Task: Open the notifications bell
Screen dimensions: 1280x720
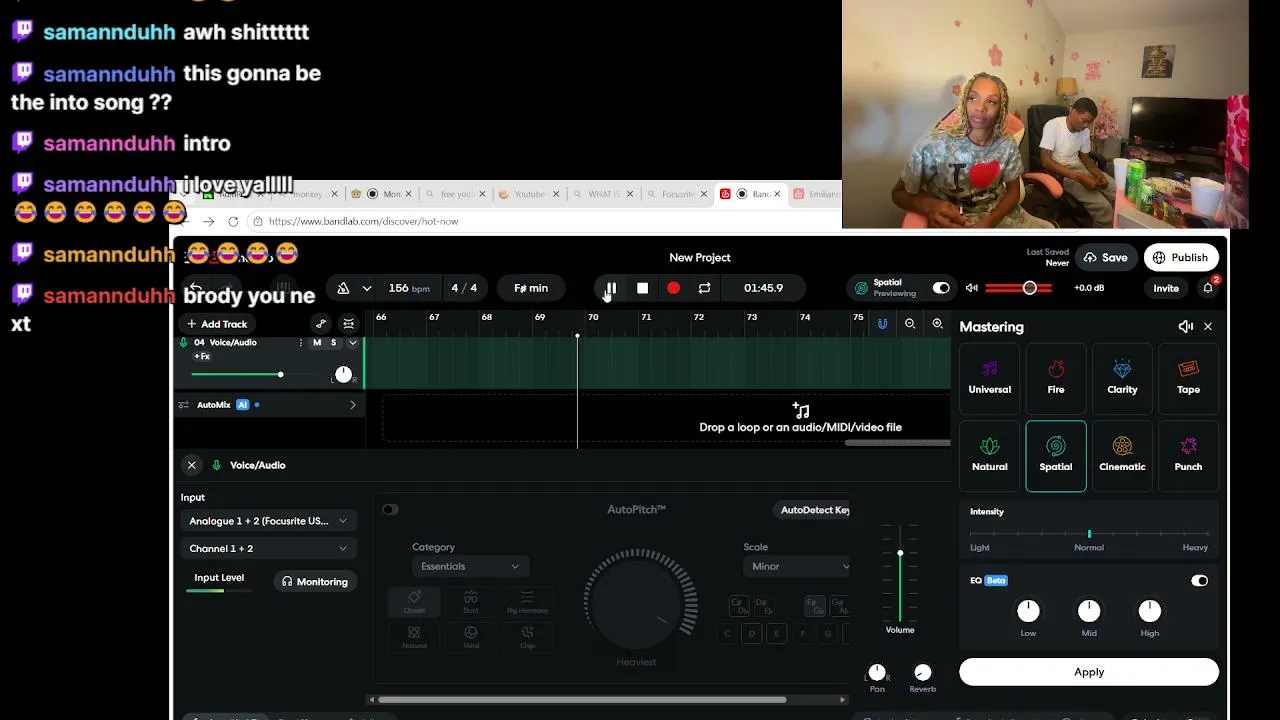Action: (x=1208, y=288)
